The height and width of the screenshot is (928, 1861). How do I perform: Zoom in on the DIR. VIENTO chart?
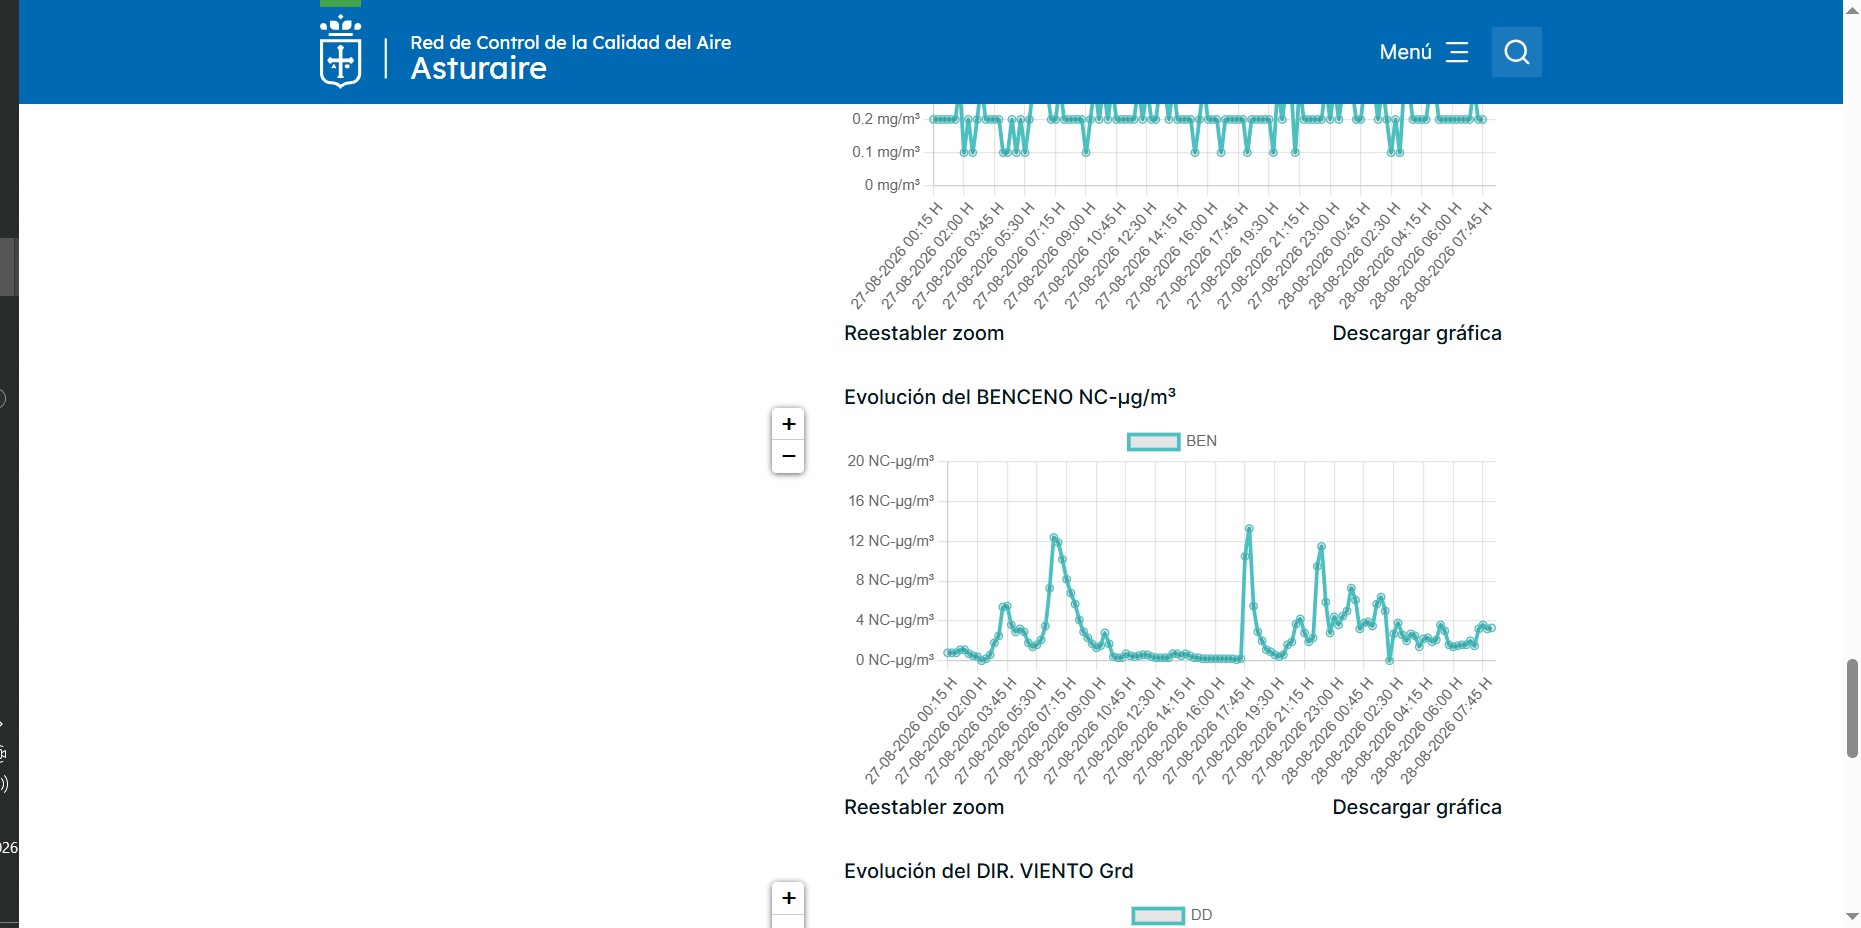point(788,898)
